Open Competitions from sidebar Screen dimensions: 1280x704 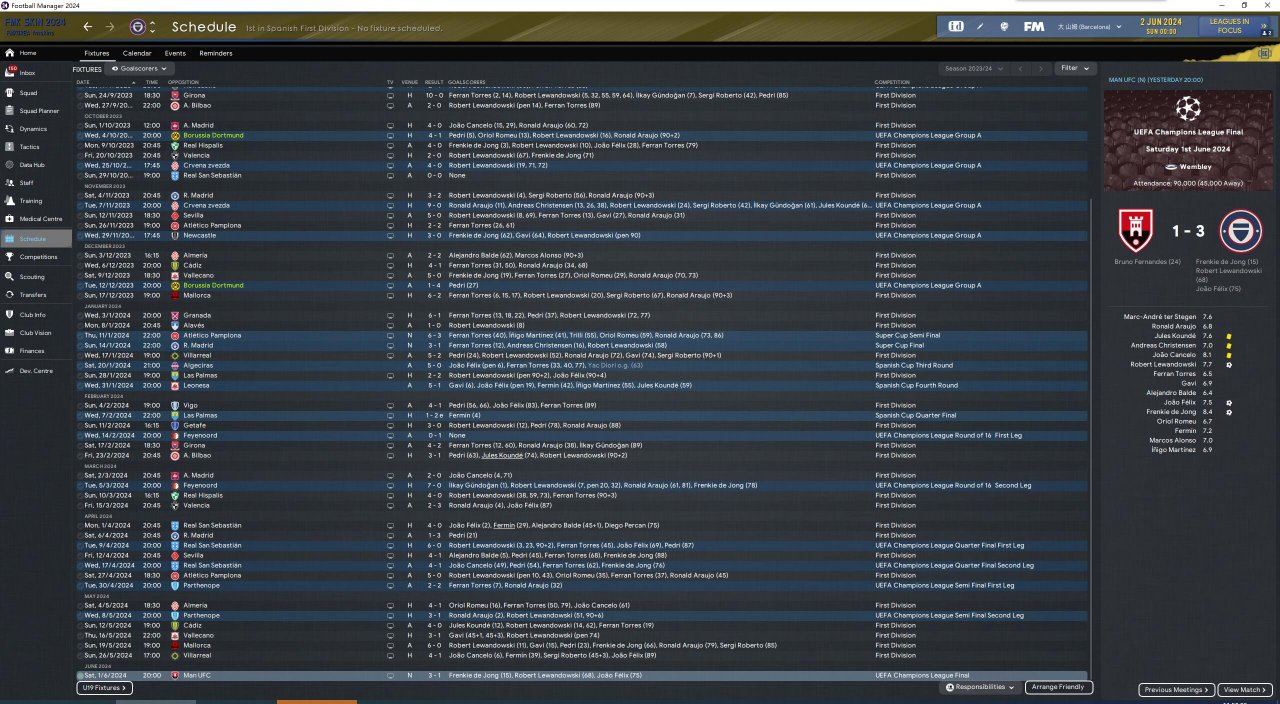coord(38,257)
